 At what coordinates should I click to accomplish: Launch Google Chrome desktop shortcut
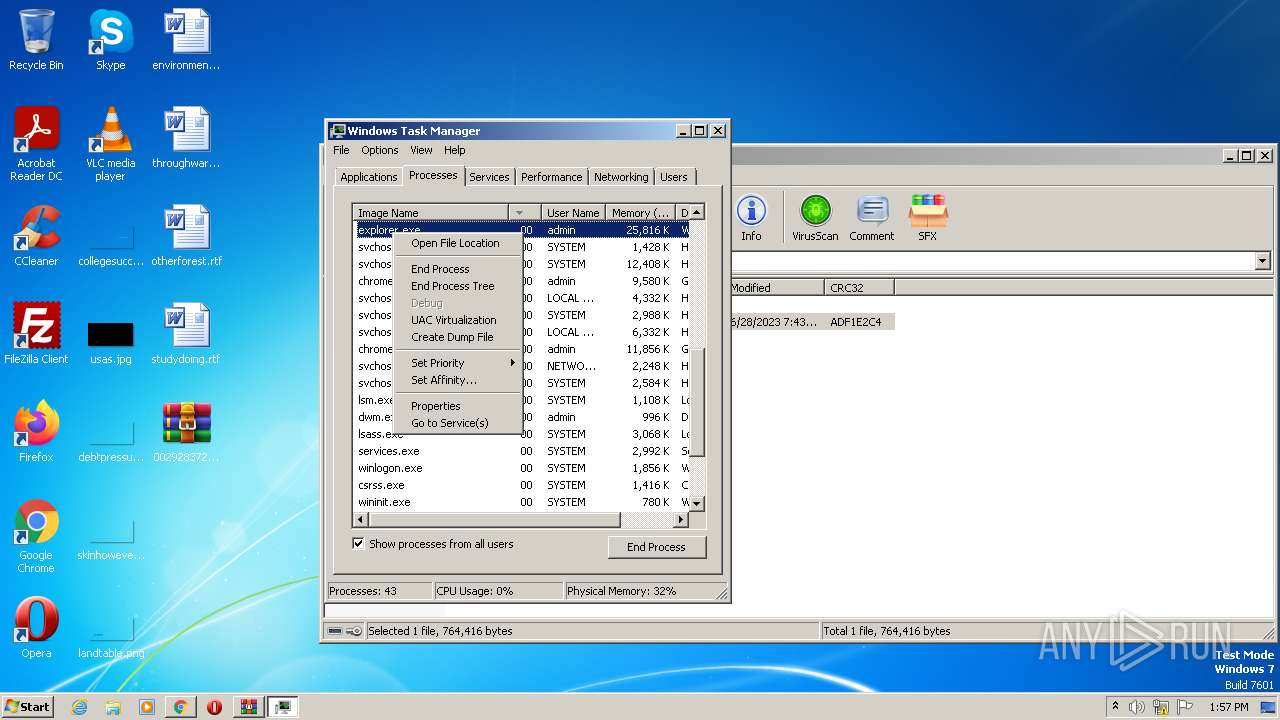pyautogui.click(x=36, y=536)
